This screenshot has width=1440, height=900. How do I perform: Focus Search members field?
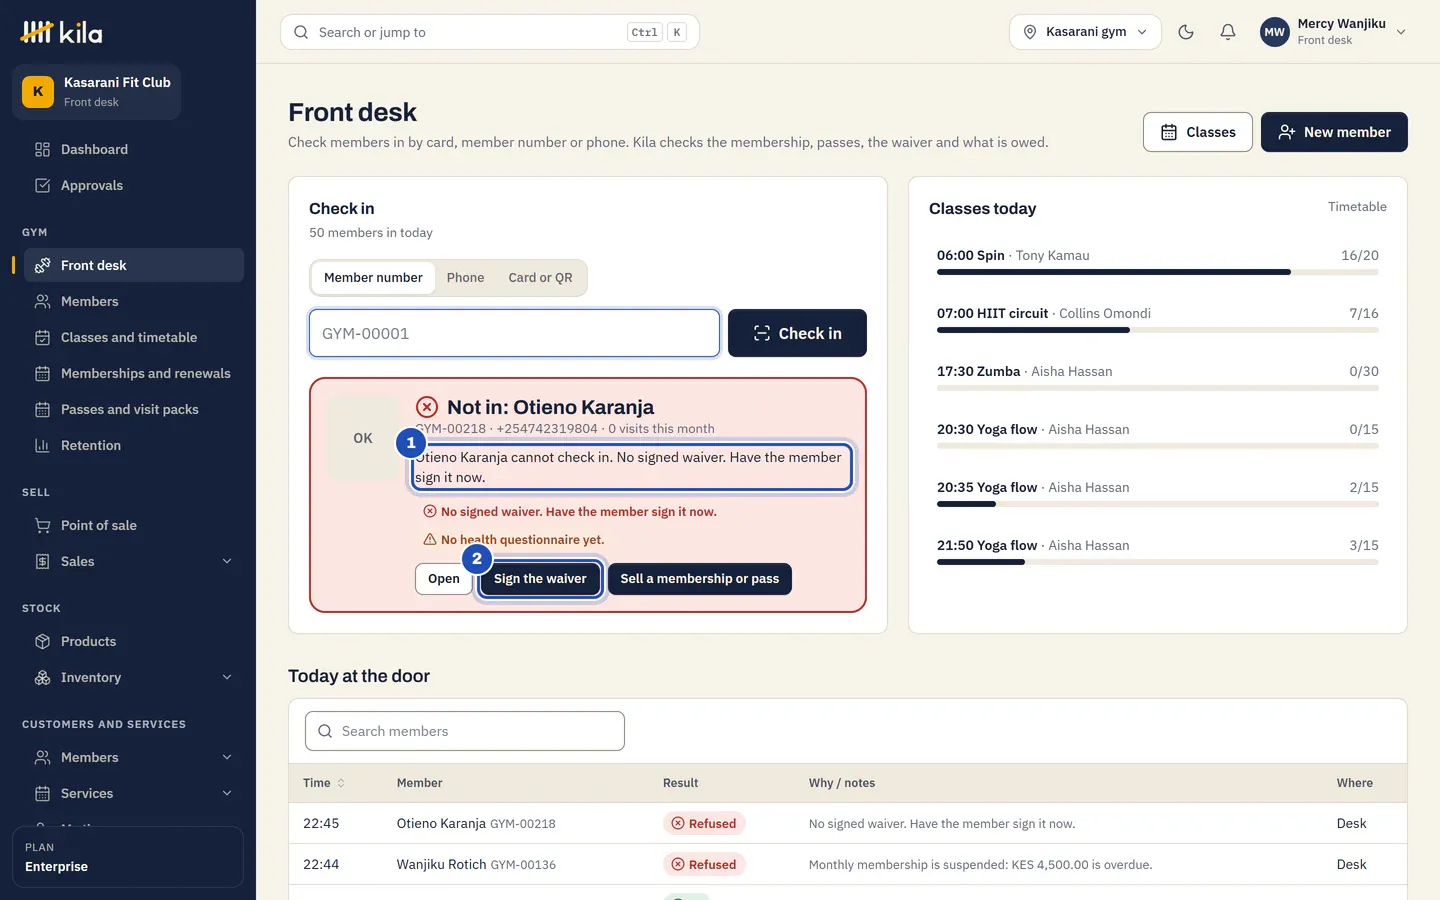465,731
